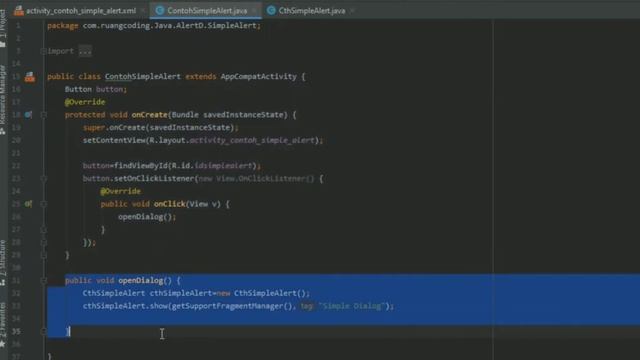This screenshot has width=640, height=360.
Task: Open the CthSimpleAlert.java tab
Action: point(311,11)
